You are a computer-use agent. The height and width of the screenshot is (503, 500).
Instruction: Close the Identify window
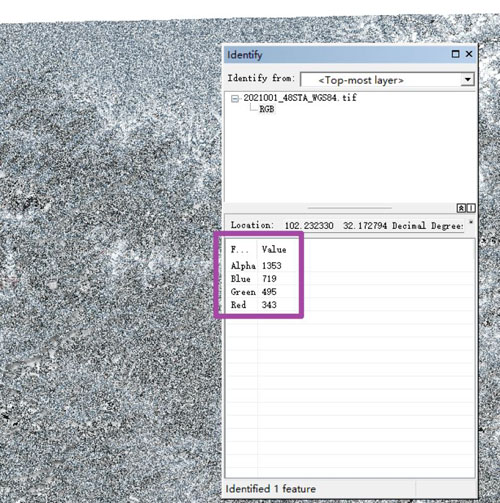(469, 54)
